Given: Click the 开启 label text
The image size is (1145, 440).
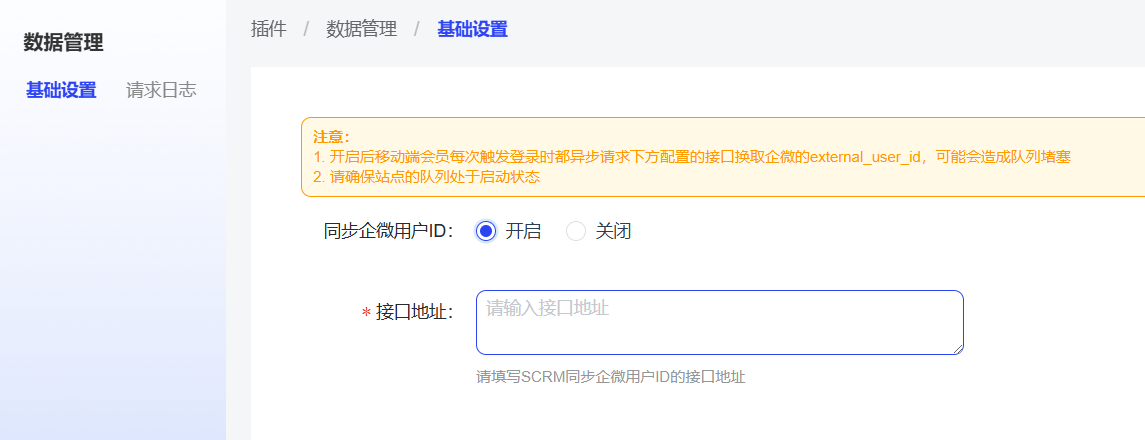Looking at the screenshot, I should click(x=523, y=231).
